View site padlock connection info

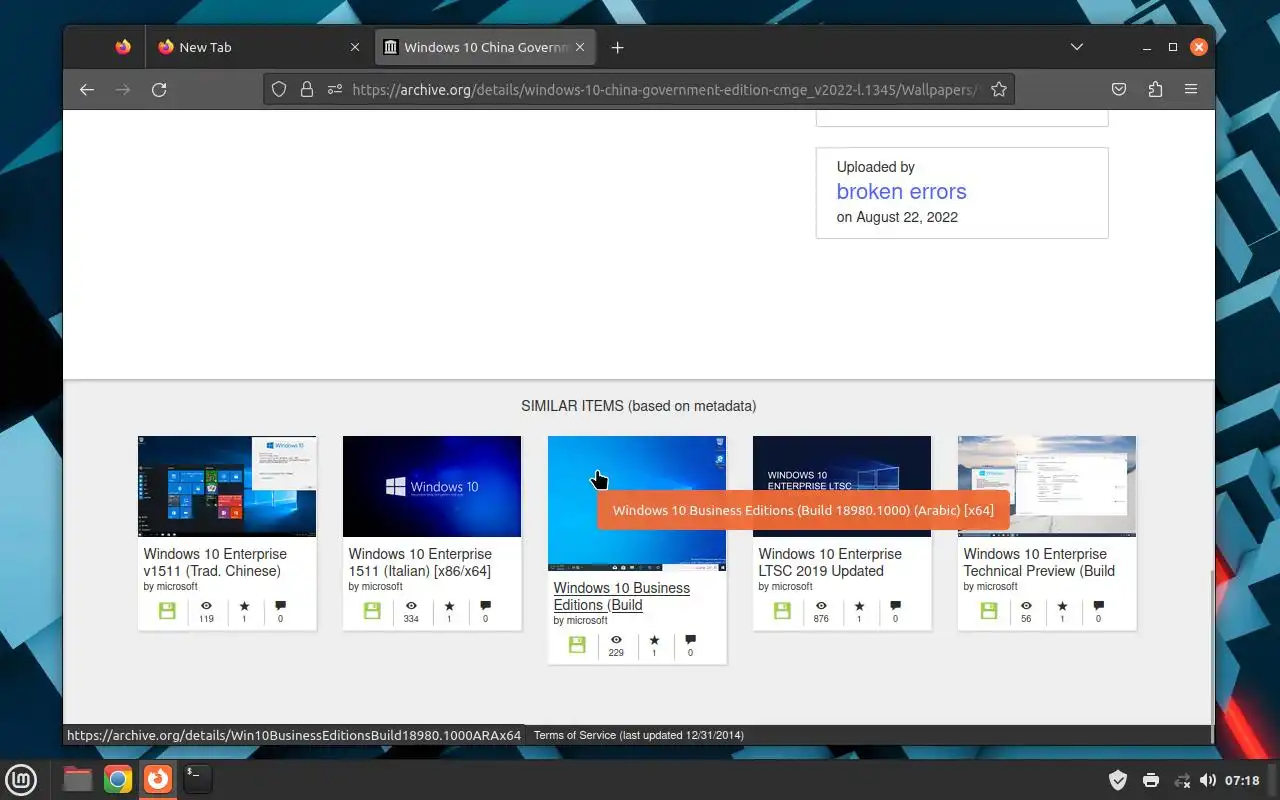pos(307,89)
